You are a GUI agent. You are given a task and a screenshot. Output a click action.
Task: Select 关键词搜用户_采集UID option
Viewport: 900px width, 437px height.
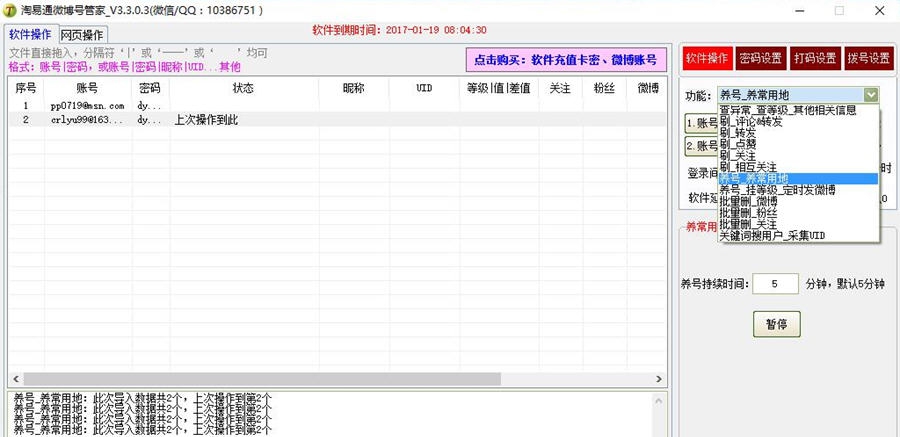point(798,235)
